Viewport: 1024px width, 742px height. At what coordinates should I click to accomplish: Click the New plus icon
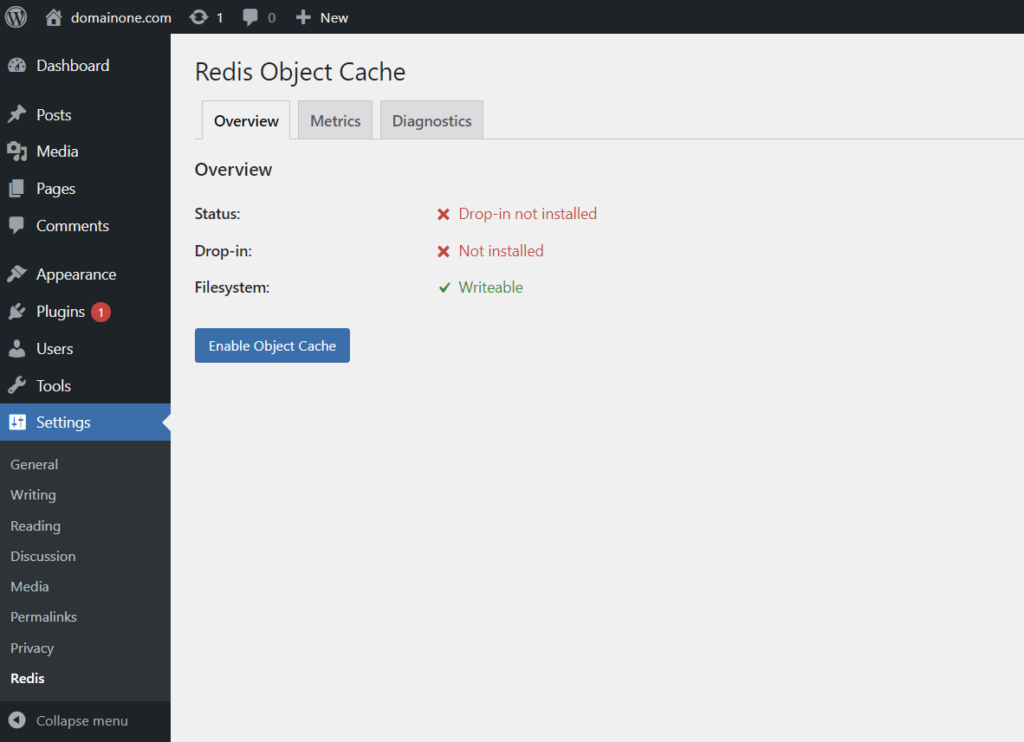tap(304, 17)
